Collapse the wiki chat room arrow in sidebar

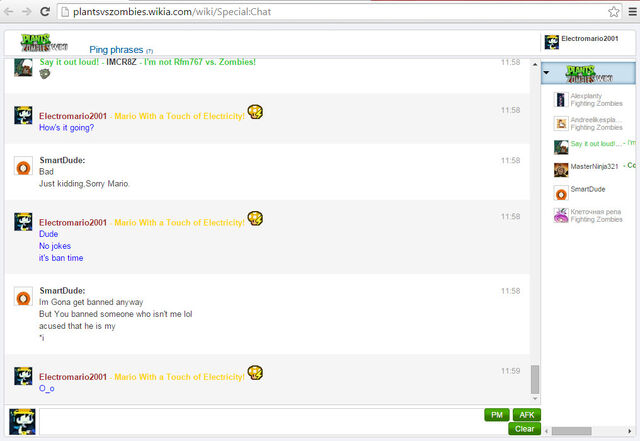pos(547,73)
